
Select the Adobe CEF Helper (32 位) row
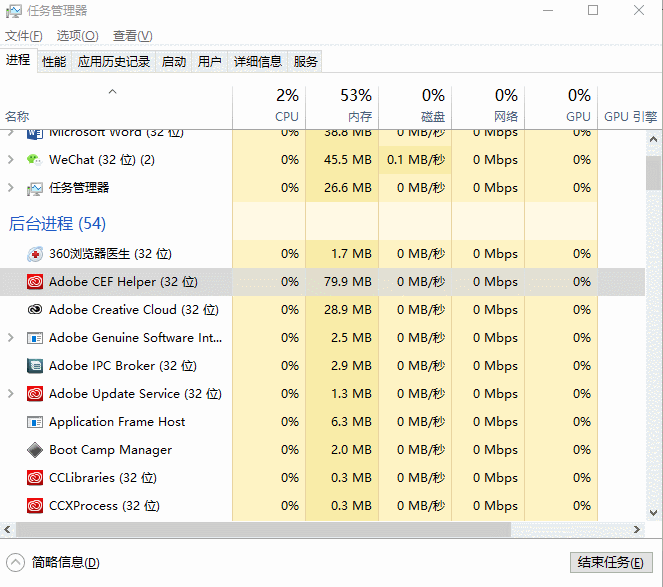pos(322,282)
